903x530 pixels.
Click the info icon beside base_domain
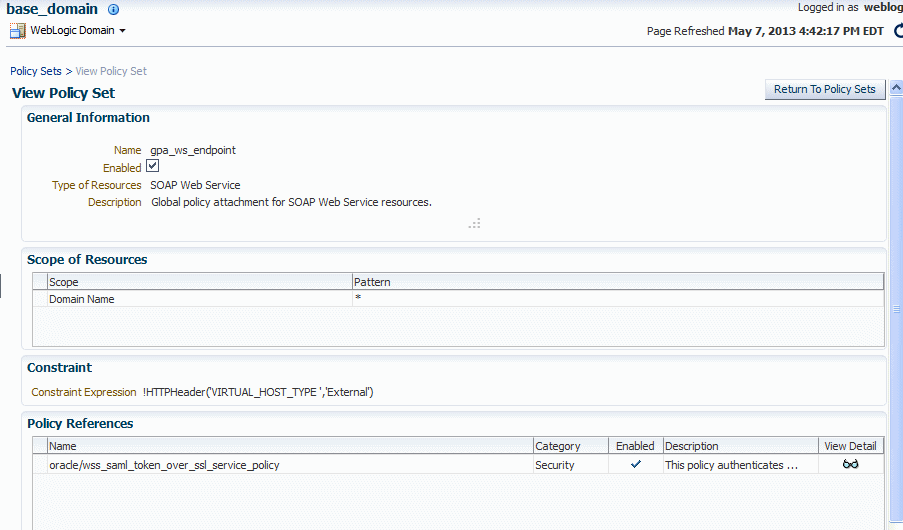(x=113, y=9)
